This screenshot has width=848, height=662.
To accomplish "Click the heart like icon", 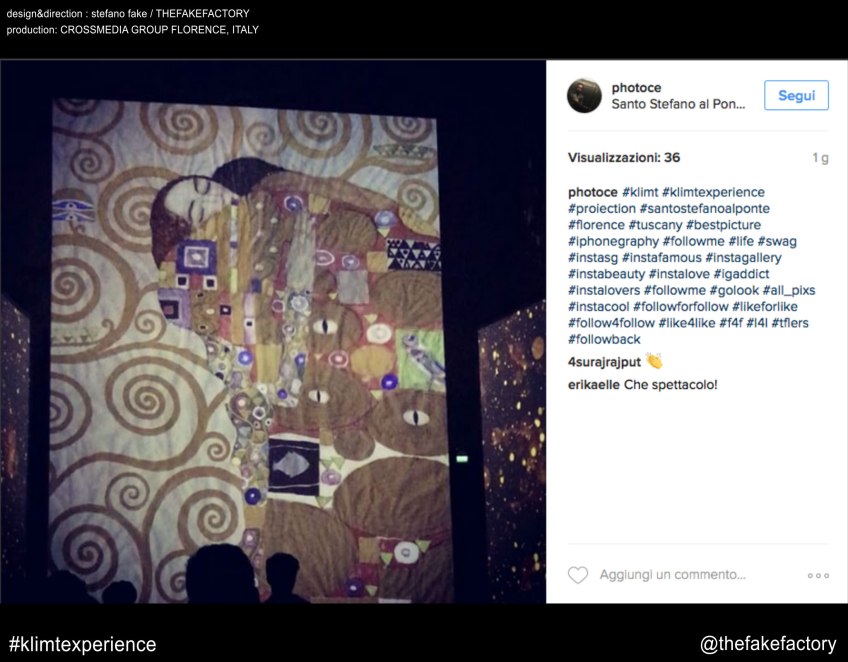I will (x=578, y=575).
